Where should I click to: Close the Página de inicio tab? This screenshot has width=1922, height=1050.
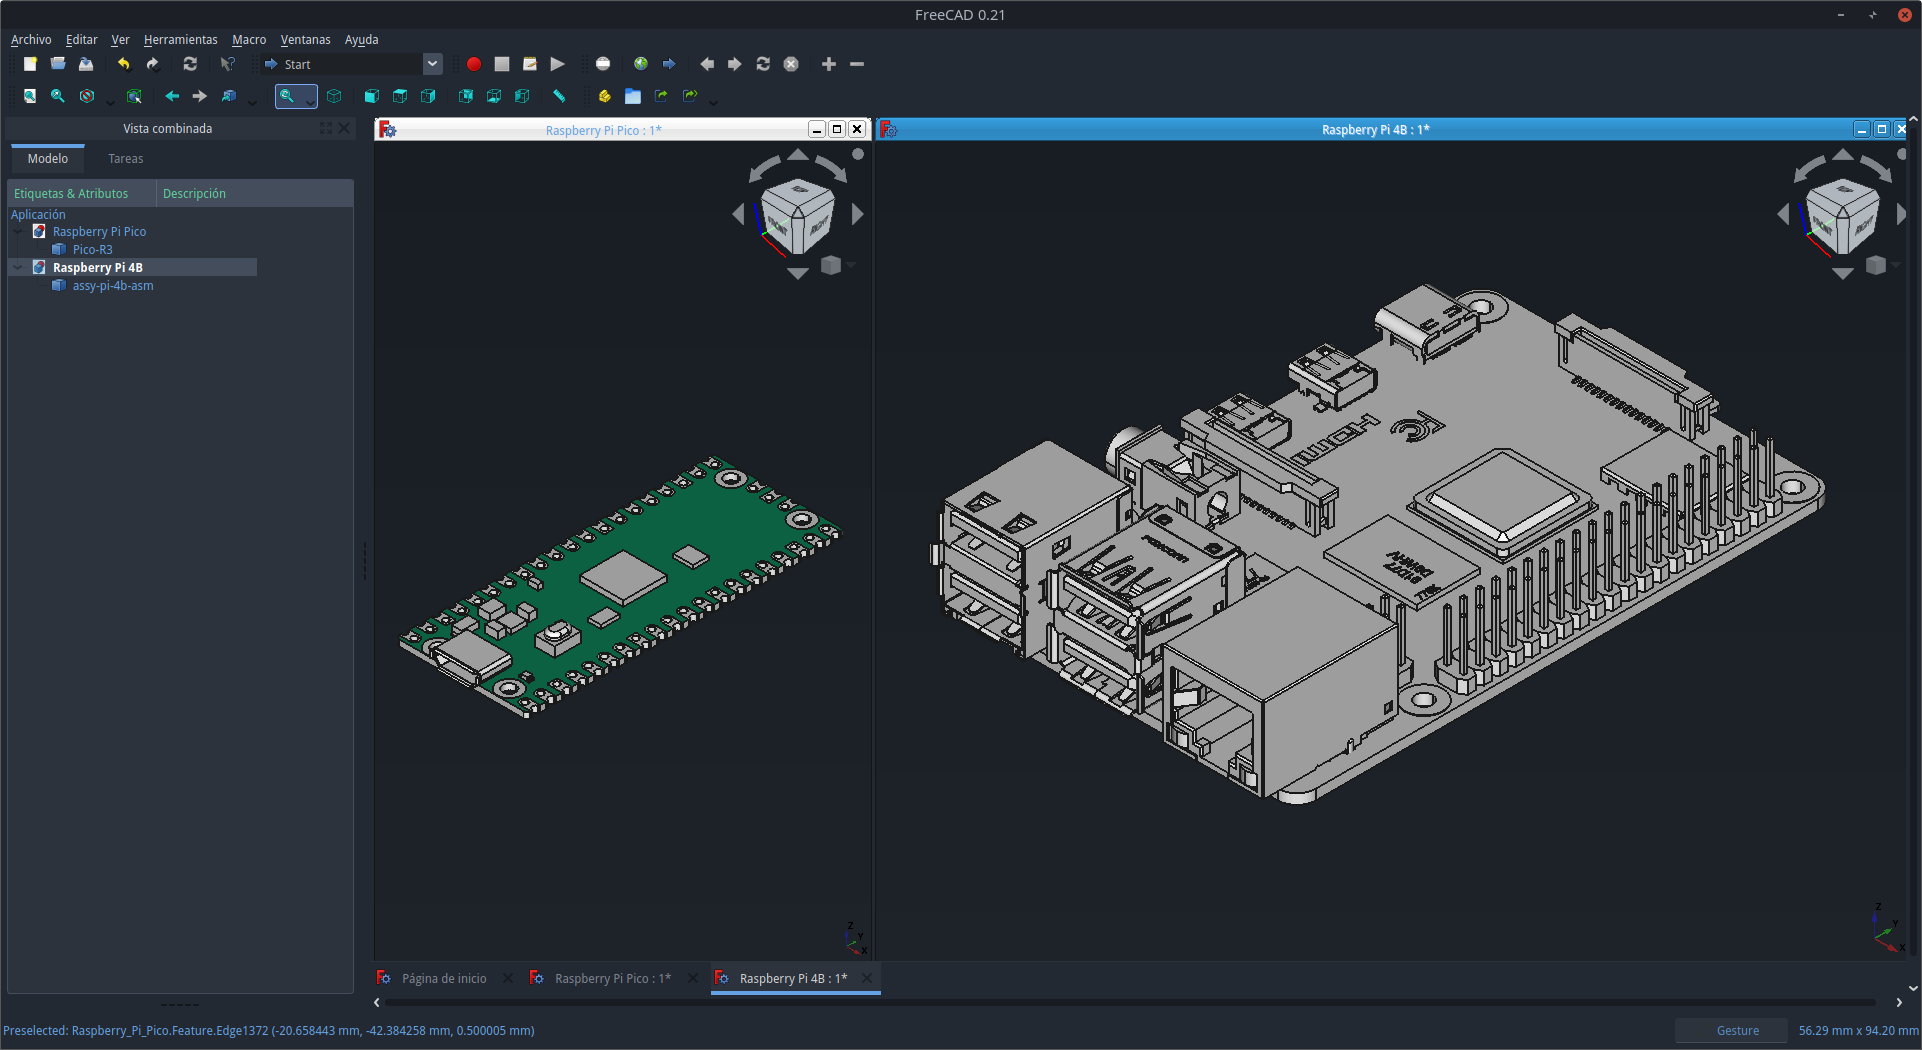508,979
